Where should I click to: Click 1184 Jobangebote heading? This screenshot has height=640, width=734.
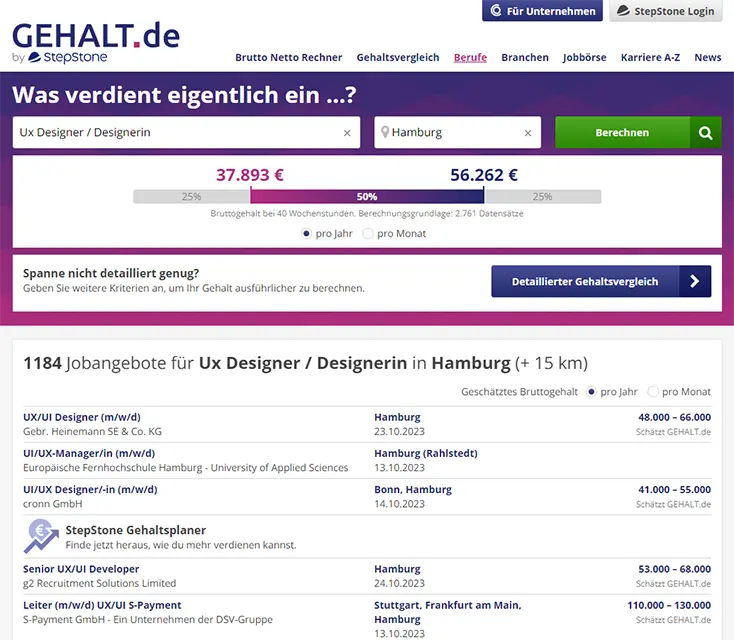(x=306, y=363)
